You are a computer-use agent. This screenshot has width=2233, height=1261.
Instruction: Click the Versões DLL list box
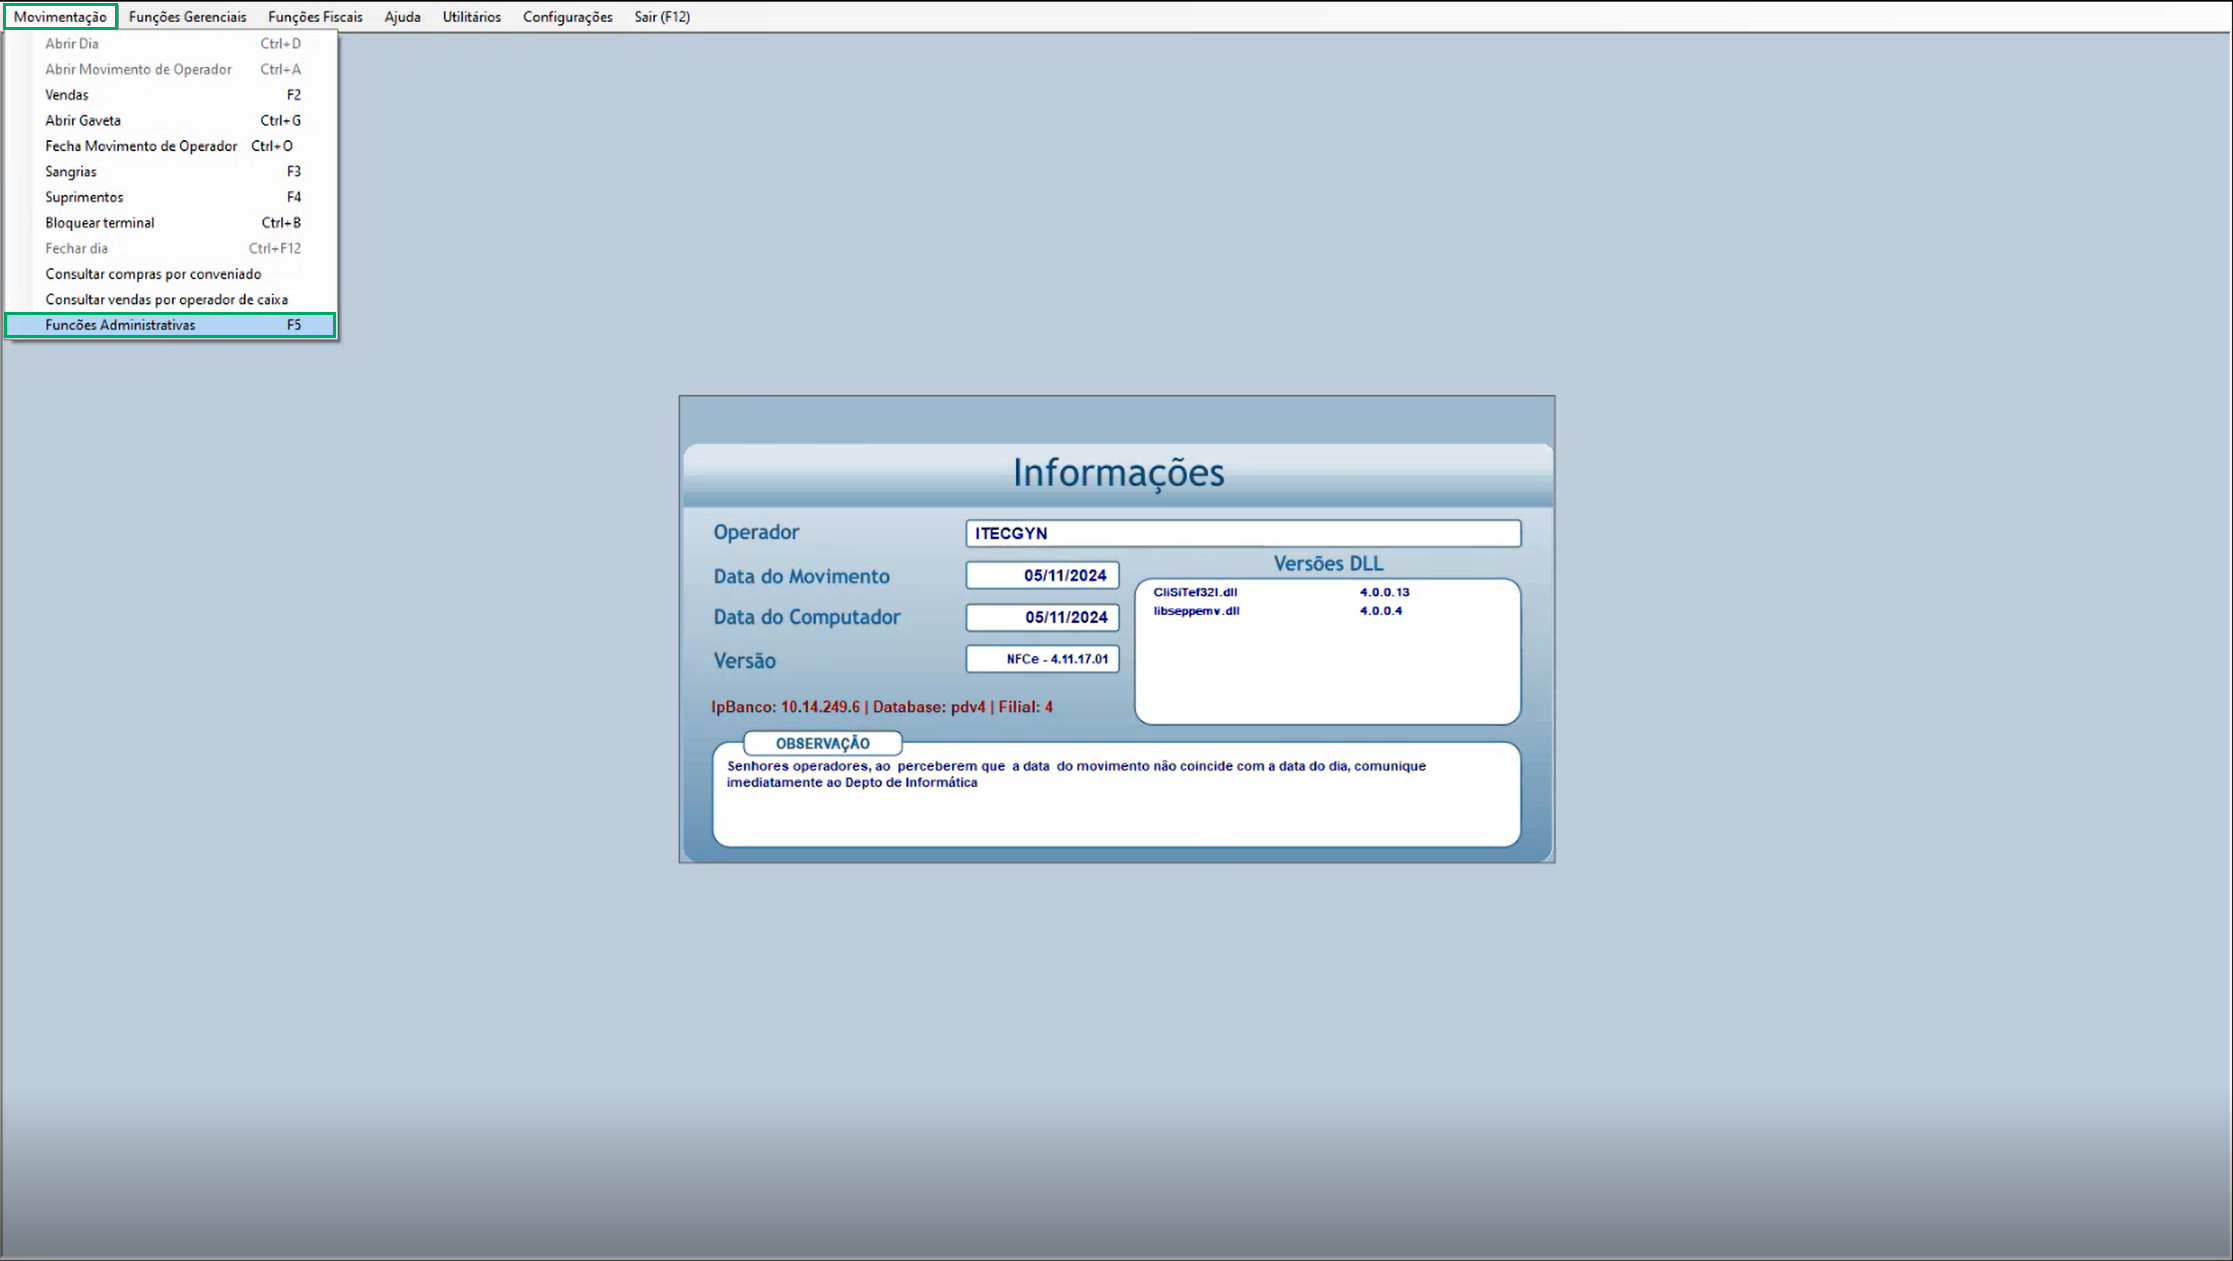(x=1327, y=651)
